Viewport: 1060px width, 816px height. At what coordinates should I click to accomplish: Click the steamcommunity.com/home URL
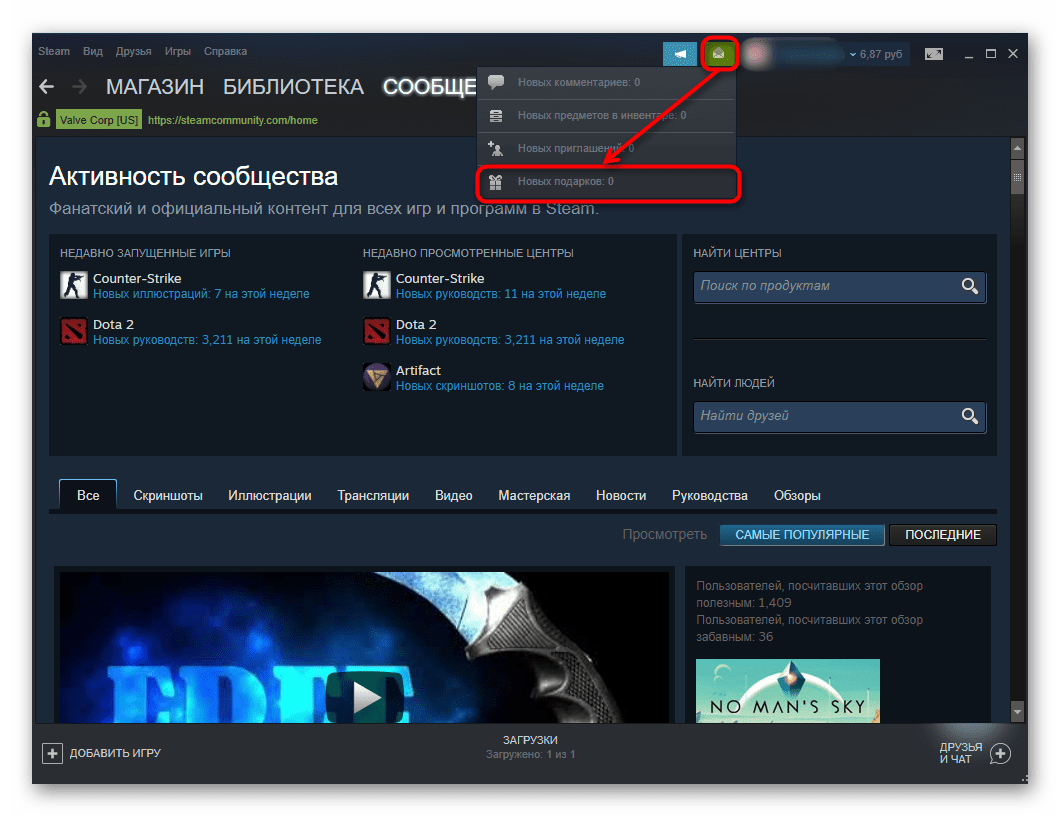pyautogui.click(x=233, y=120)
